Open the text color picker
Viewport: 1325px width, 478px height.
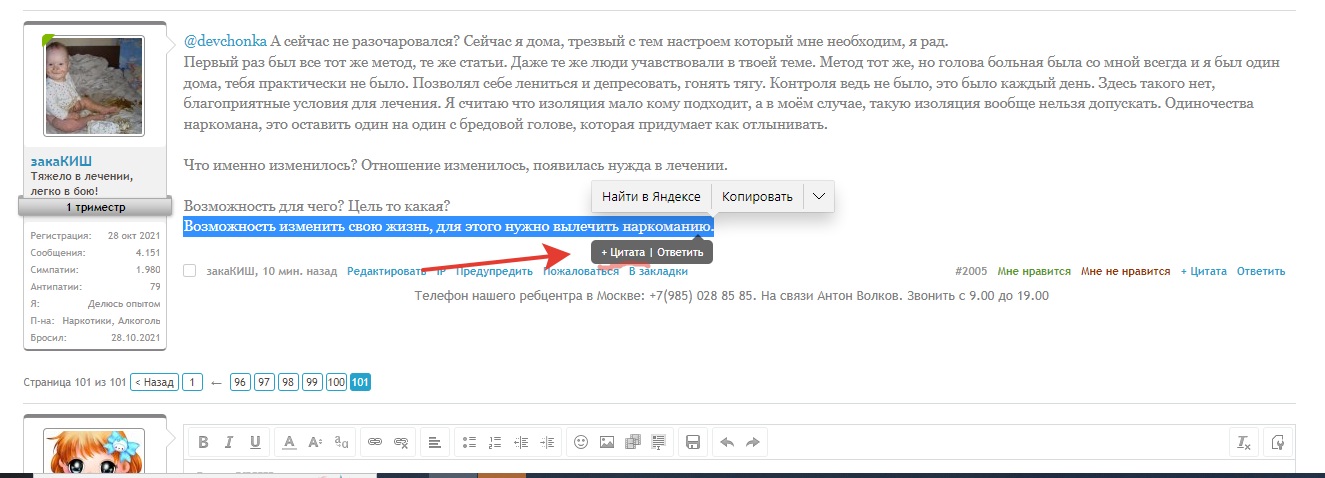tap(288, 442)
